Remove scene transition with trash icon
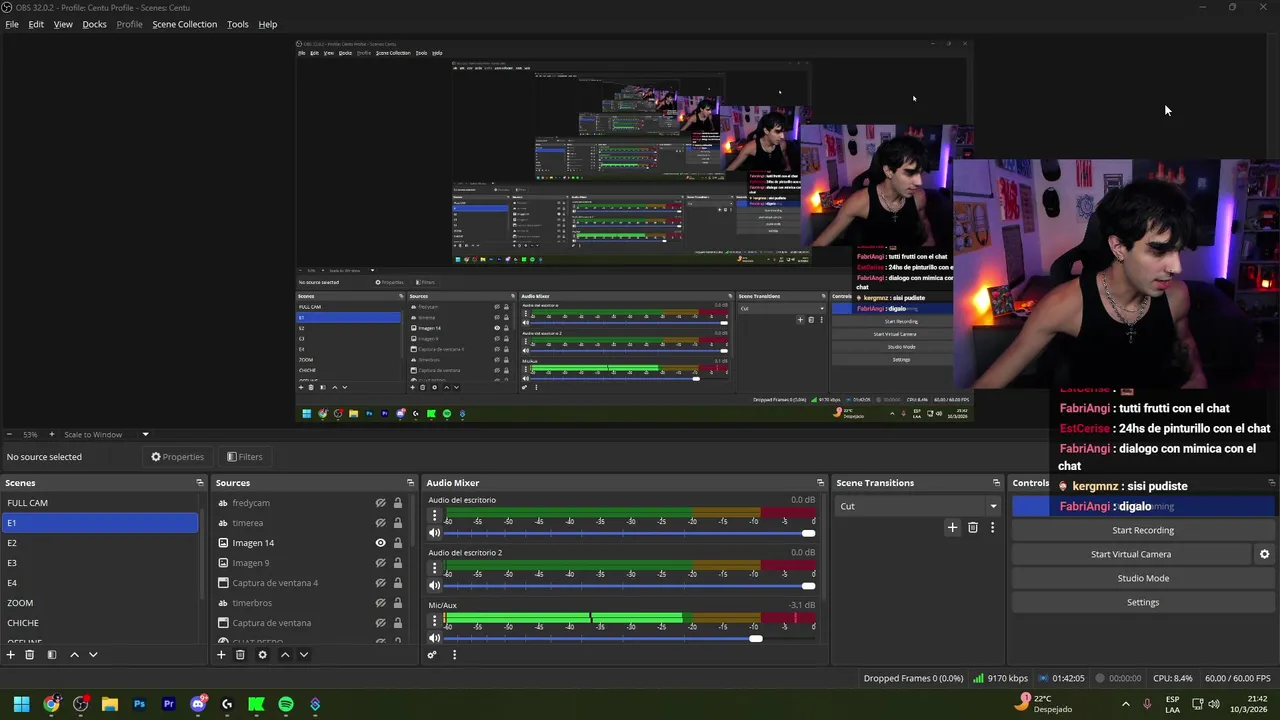The width and height of the screenshot is (1280, 720). pos(973,527)
